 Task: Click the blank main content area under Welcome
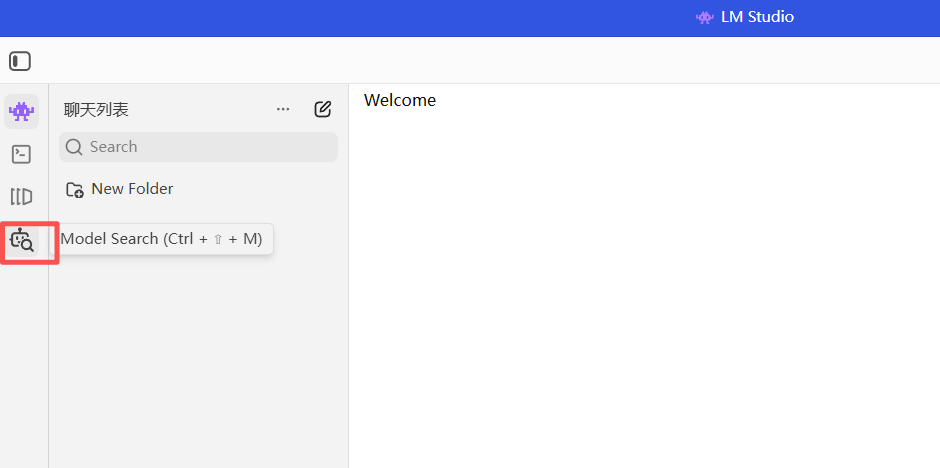click(x=644, y=288)
